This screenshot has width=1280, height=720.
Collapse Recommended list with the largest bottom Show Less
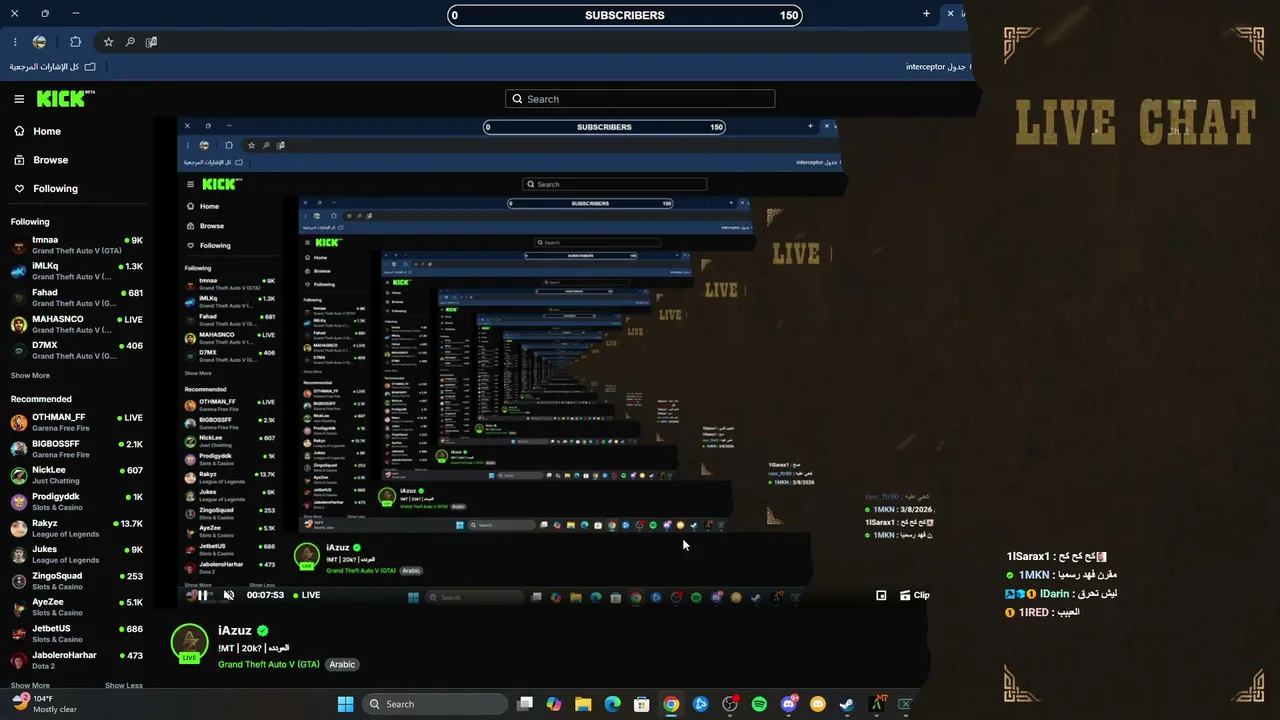coord(124,686)
